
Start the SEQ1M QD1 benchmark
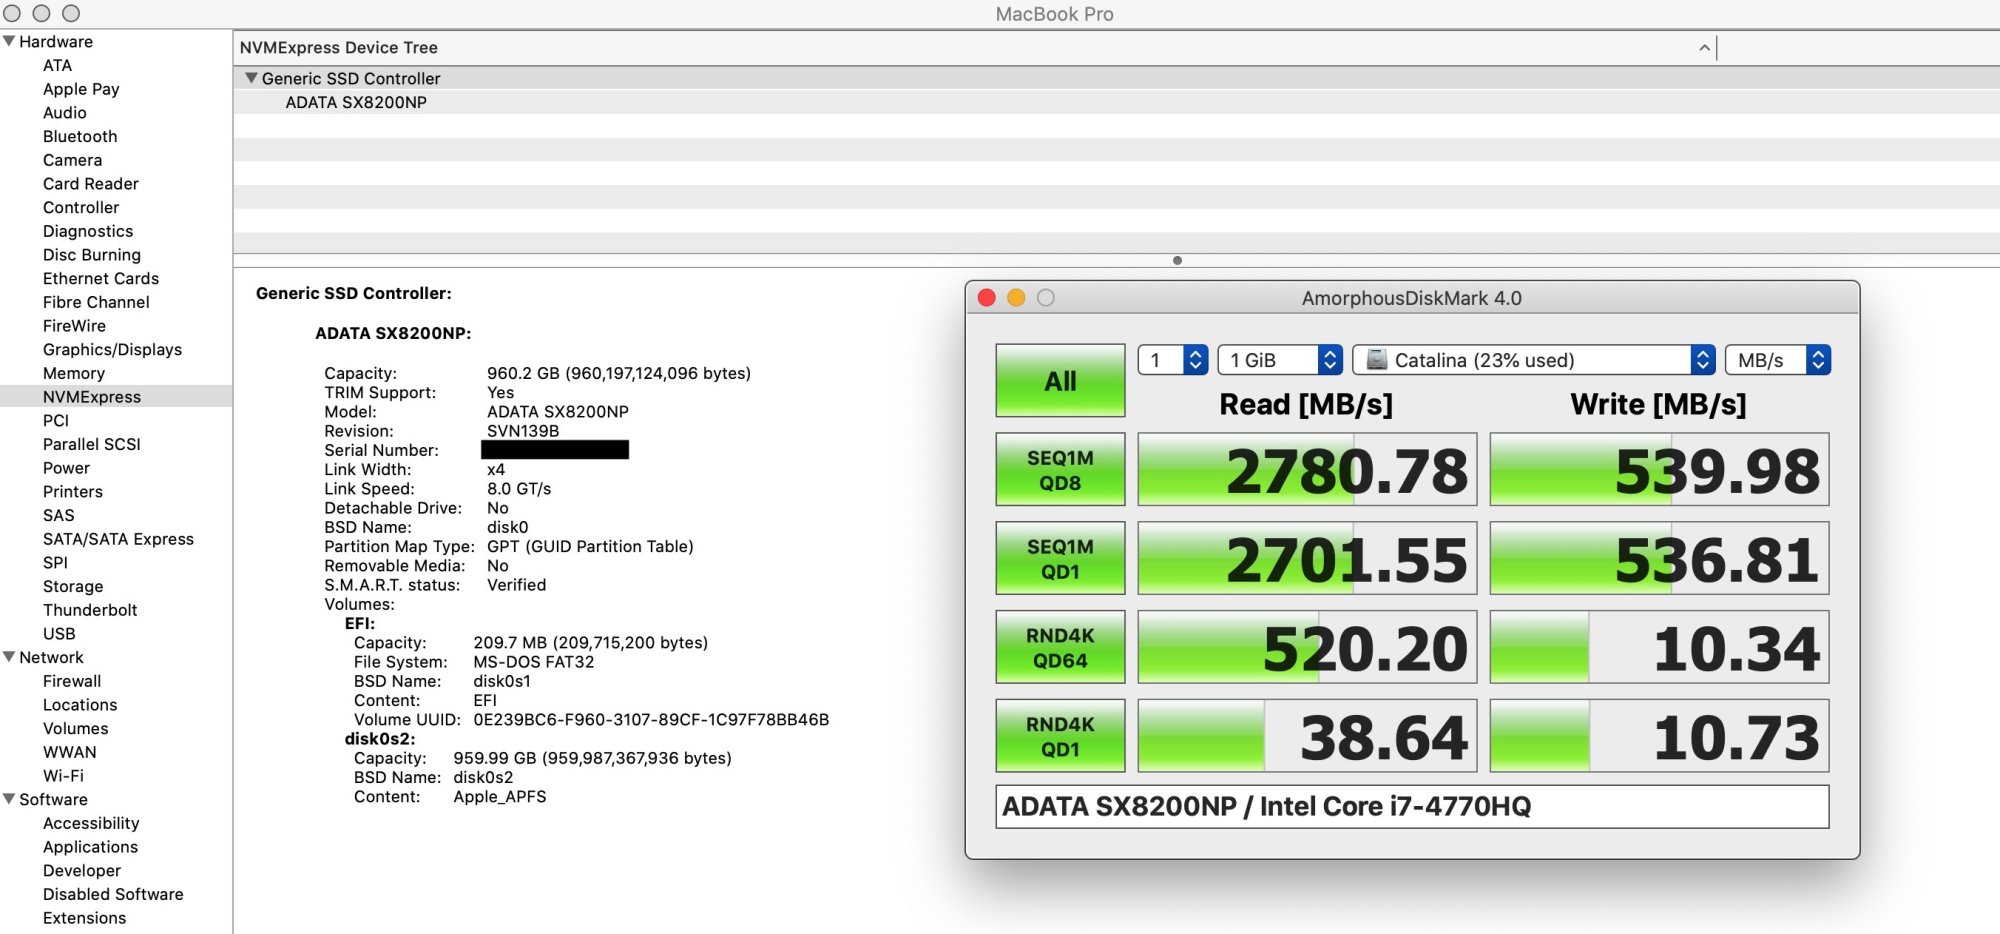coord(1060,559)
